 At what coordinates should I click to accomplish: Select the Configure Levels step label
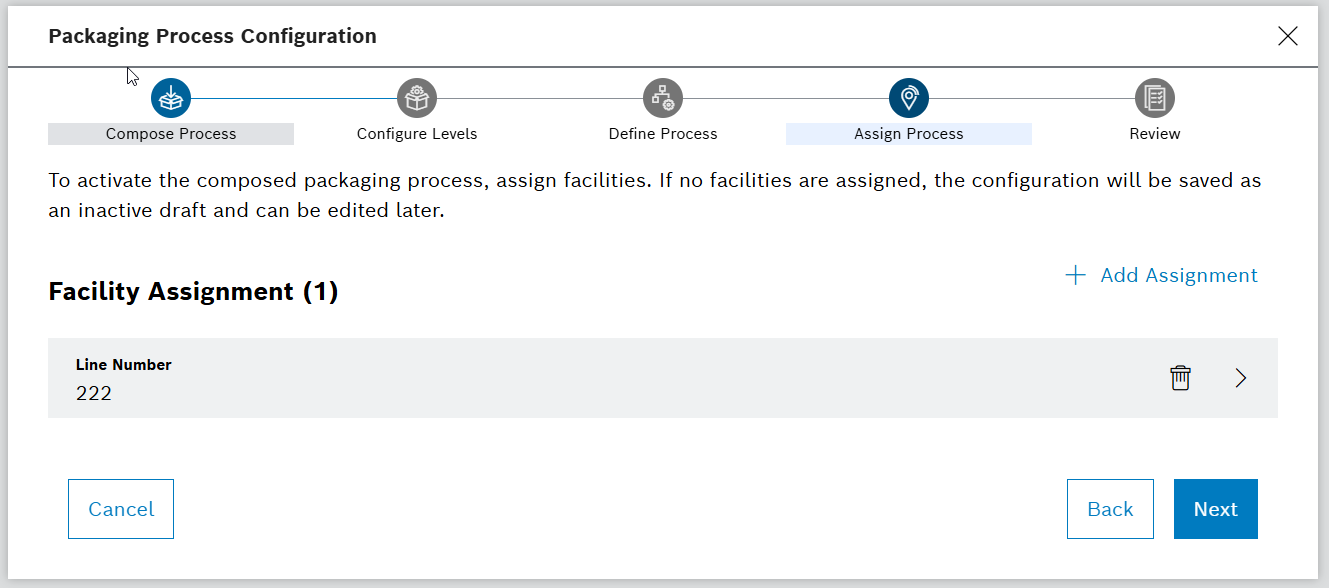tap(416, 133)
